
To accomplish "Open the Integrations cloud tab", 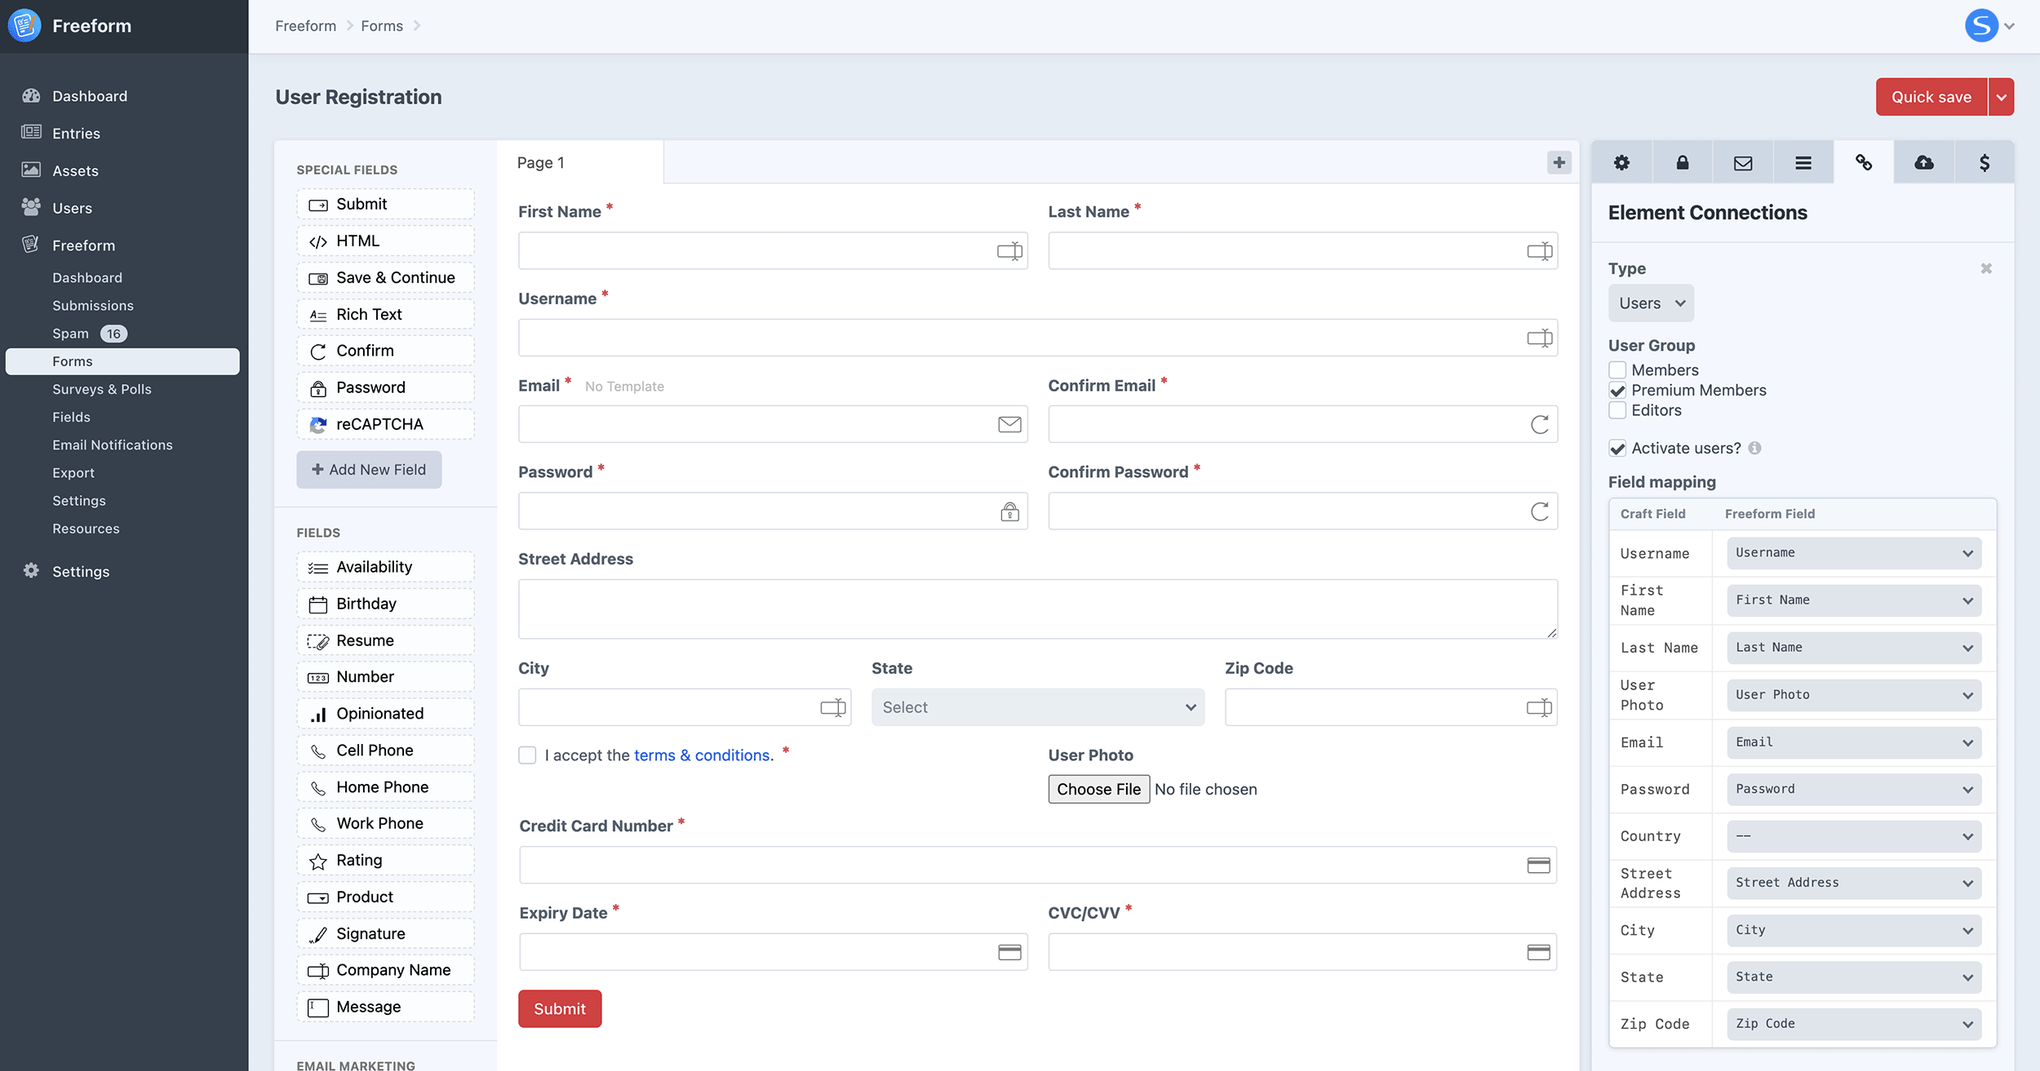I will pos(1924,161).
